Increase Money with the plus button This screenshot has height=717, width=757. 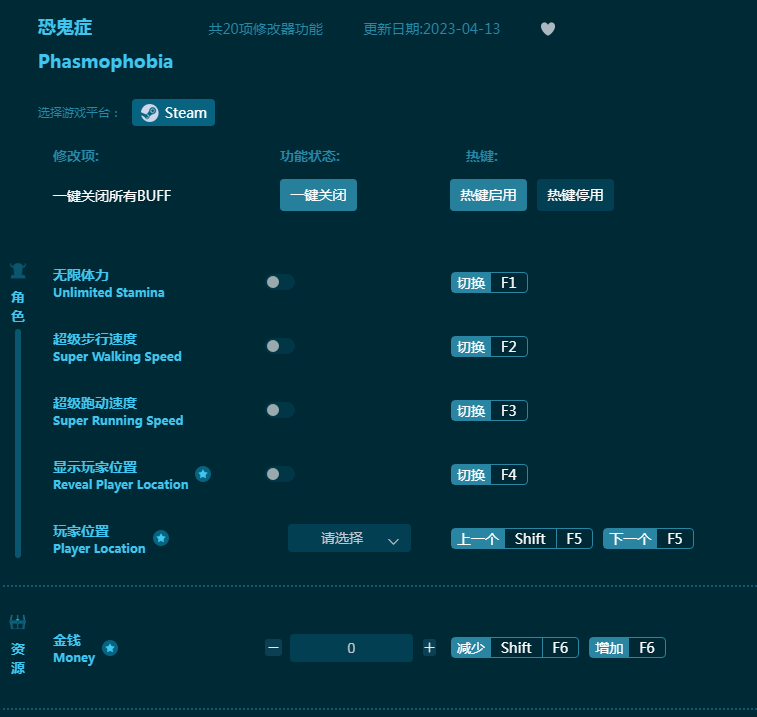point(429,647)
